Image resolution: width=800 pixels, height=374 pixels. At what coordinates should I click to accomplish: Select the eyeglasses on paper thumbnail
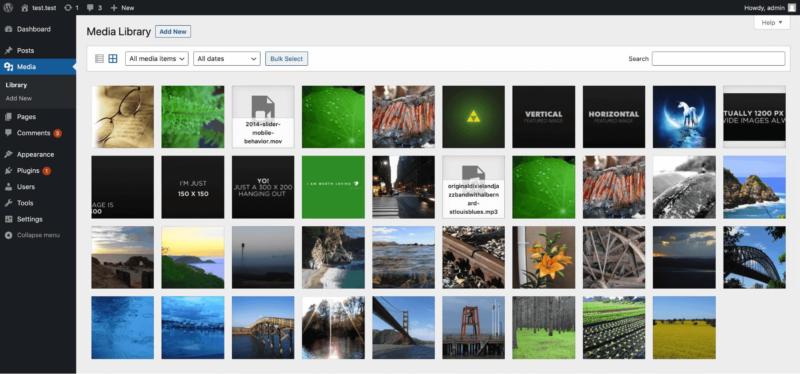[122, 117]
